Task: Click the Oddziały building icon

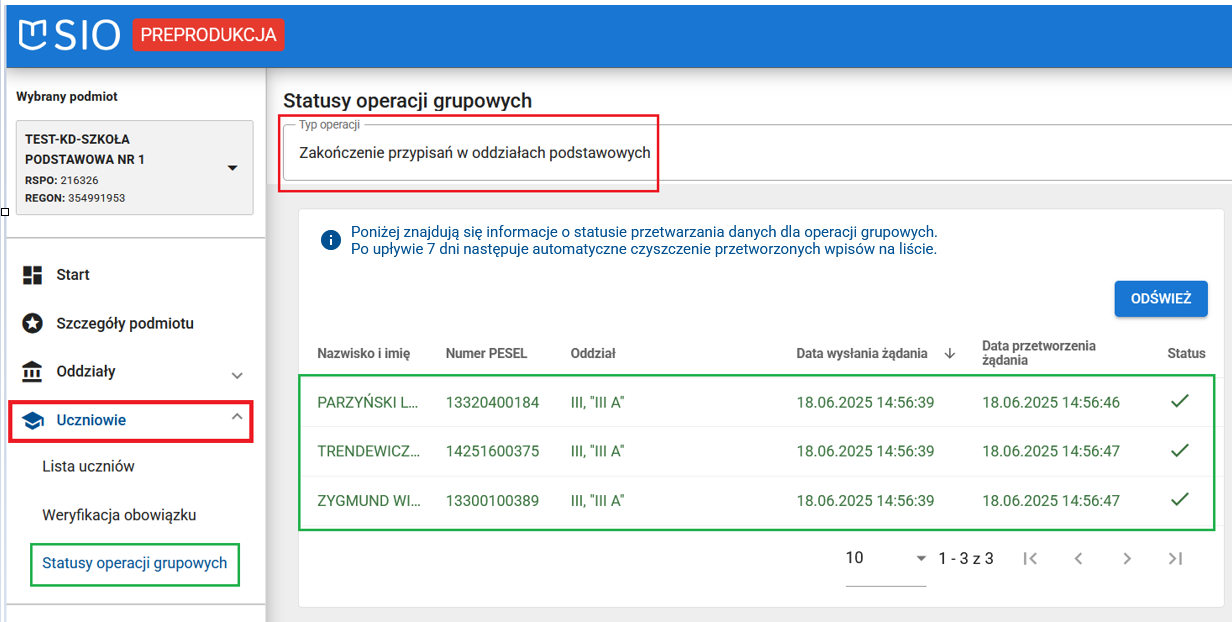Action: pos(32,372)
